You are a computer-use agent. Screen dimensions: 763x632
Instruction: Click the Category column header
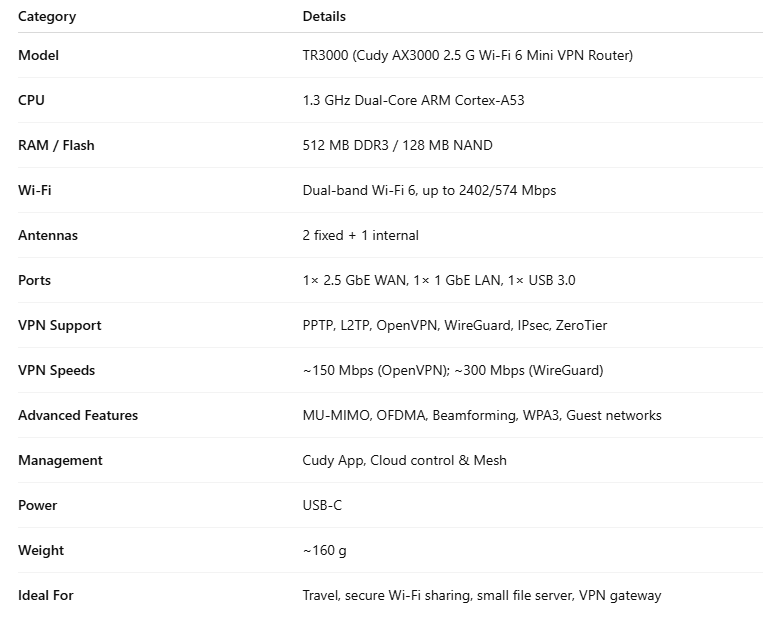[x=47, y=16]
